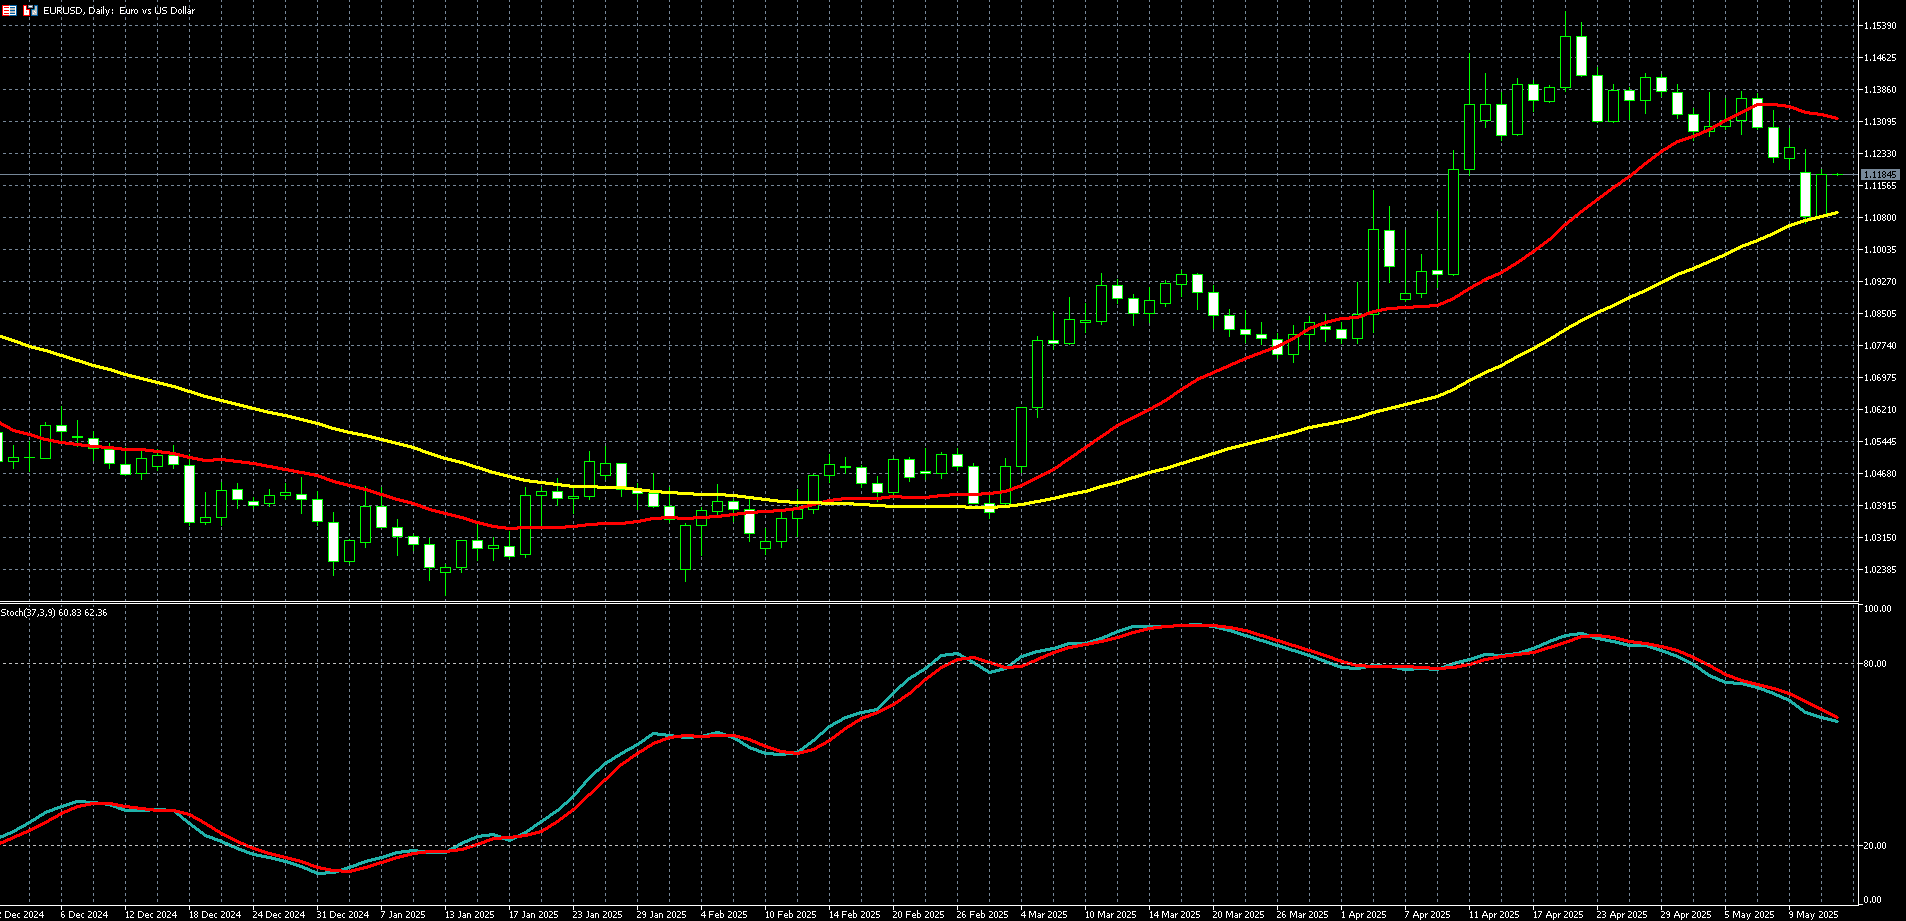
Task: Click the Stoch(37,3,9) indicator label
Action: [x=54, y=612]
